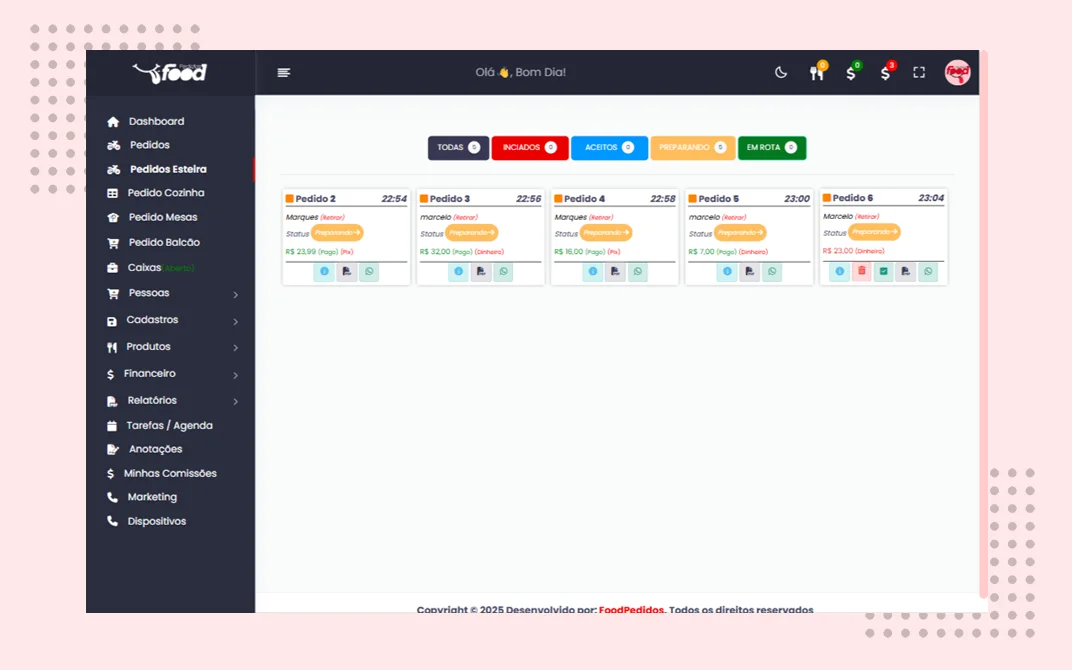Open the dollar icon with red badge
The width and height of the screenshot is (1072, 670).
(x=886, y=72)
